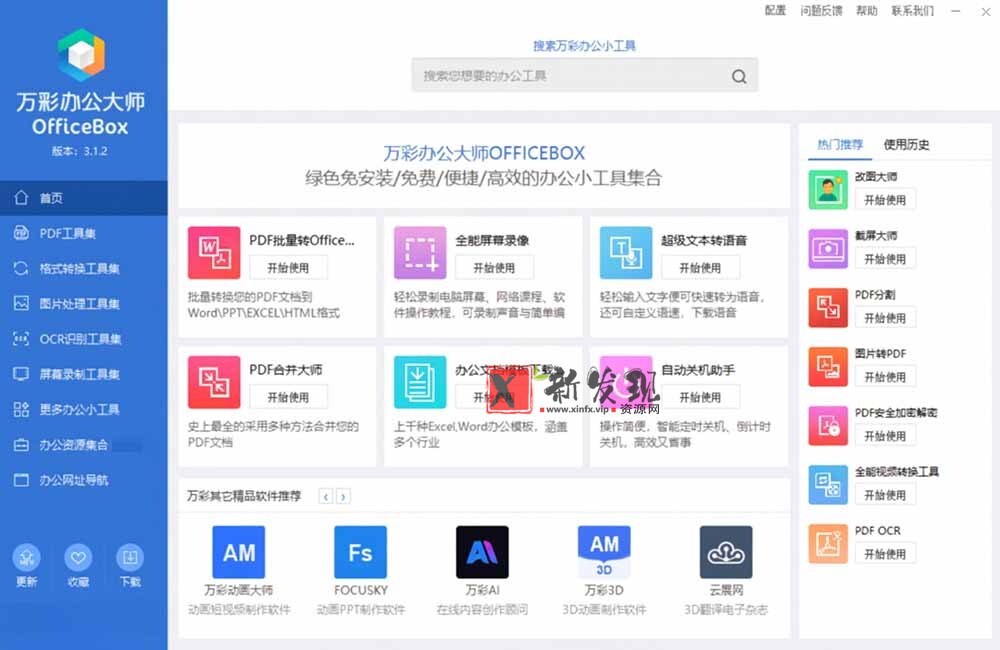This screenshot has height=650, width=1000.
Task: Click the 全能屏幕录像 recorder icon
Action: tap(420, 253)
